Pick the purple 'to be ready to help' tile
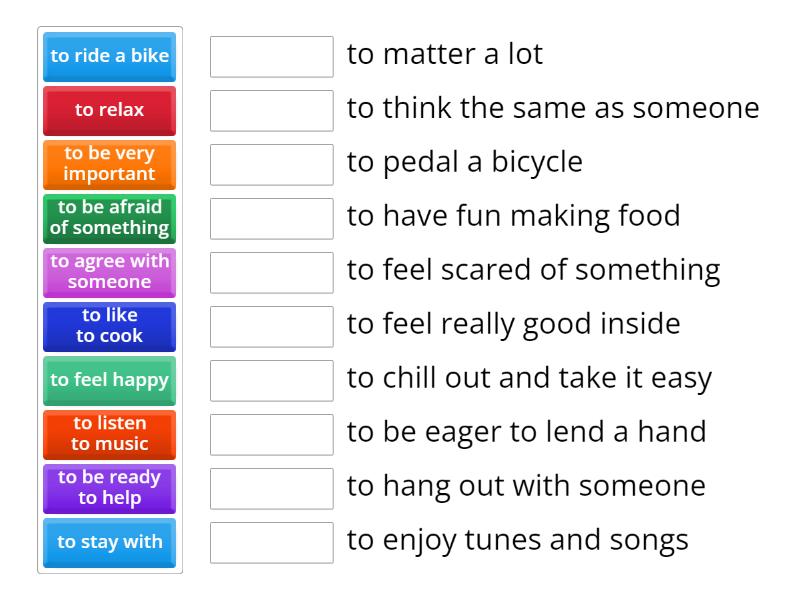 coord(110,489)
